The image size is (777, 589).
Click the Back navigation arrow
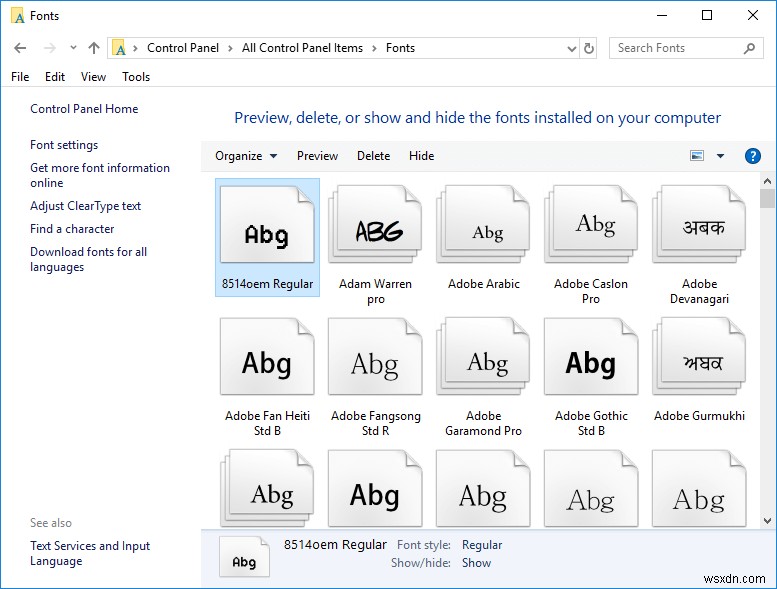tap(21, 48)
